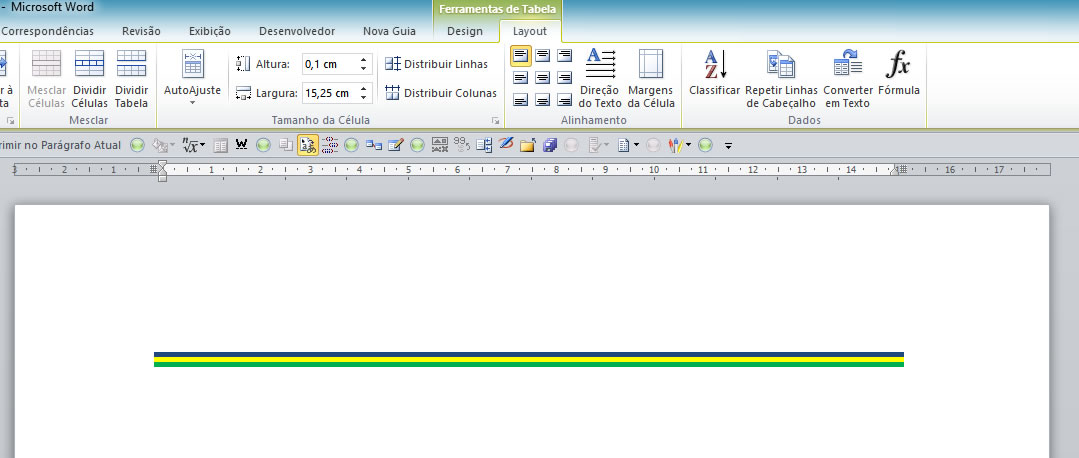Switch to the Revisão tab

141,31
